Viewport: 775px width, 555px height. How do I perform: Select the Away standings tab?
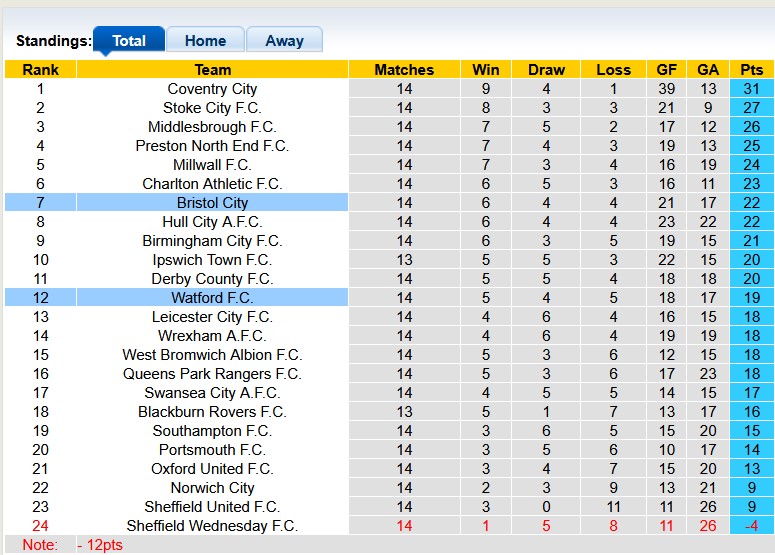284,41
